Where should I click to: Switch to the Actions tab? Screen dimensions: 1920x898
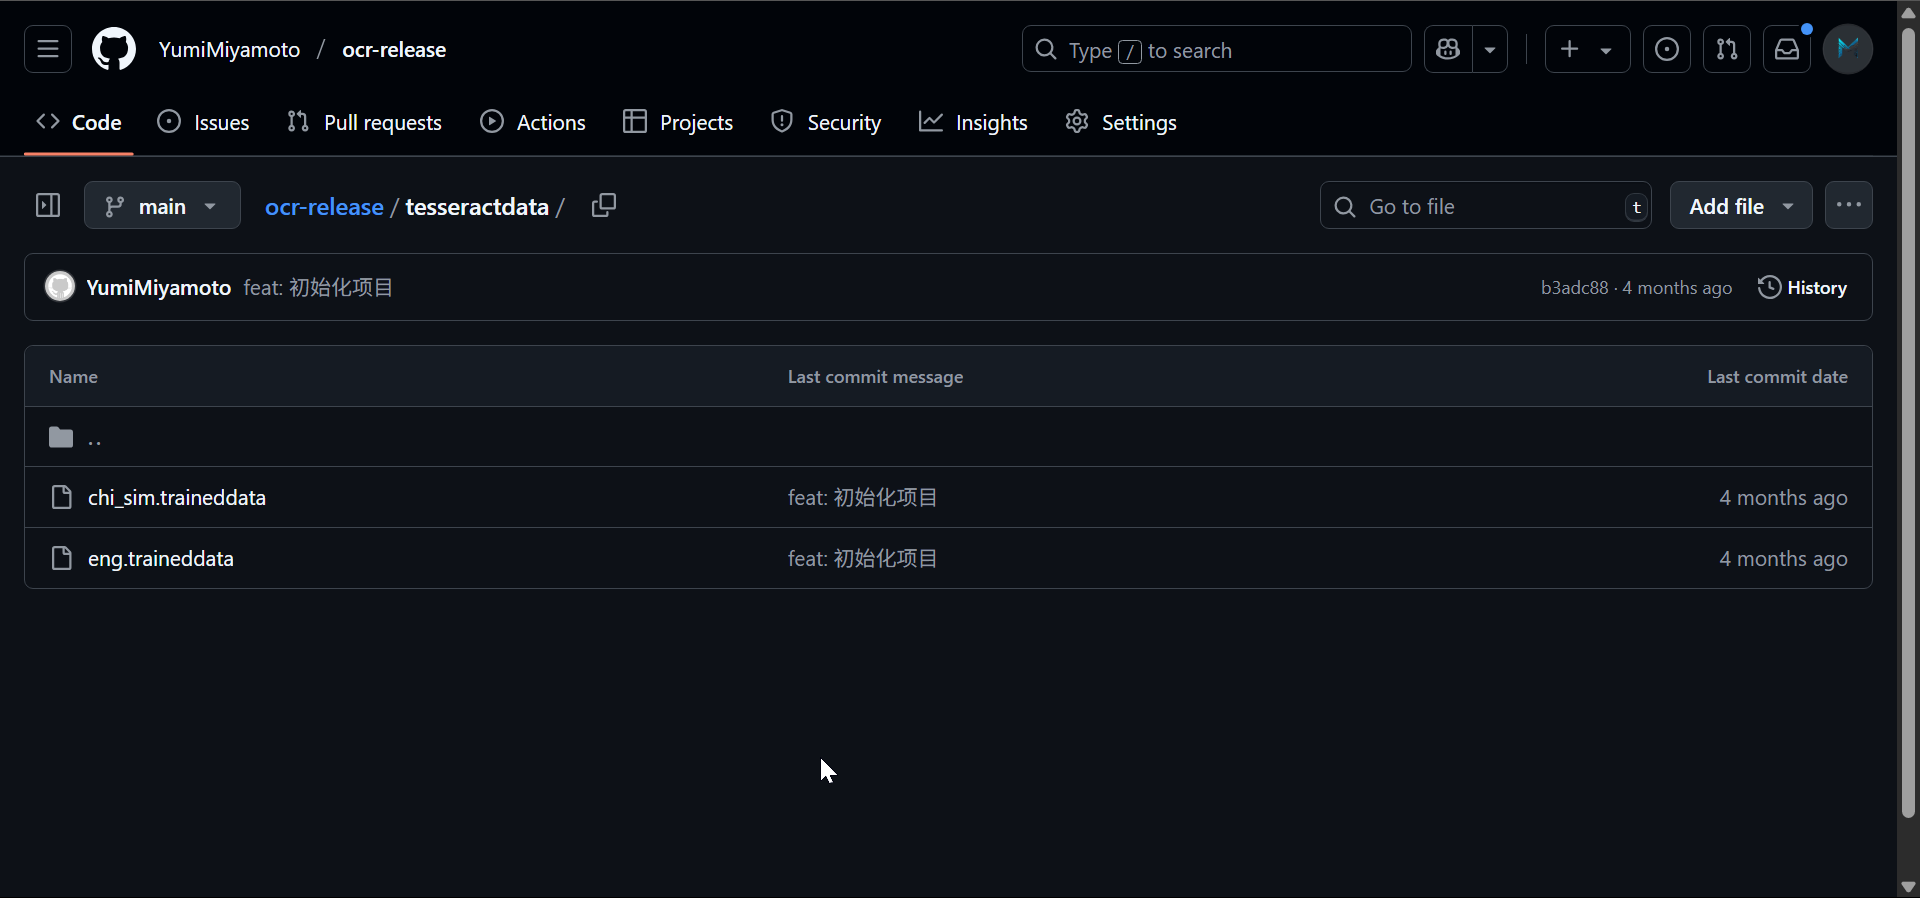533,122
